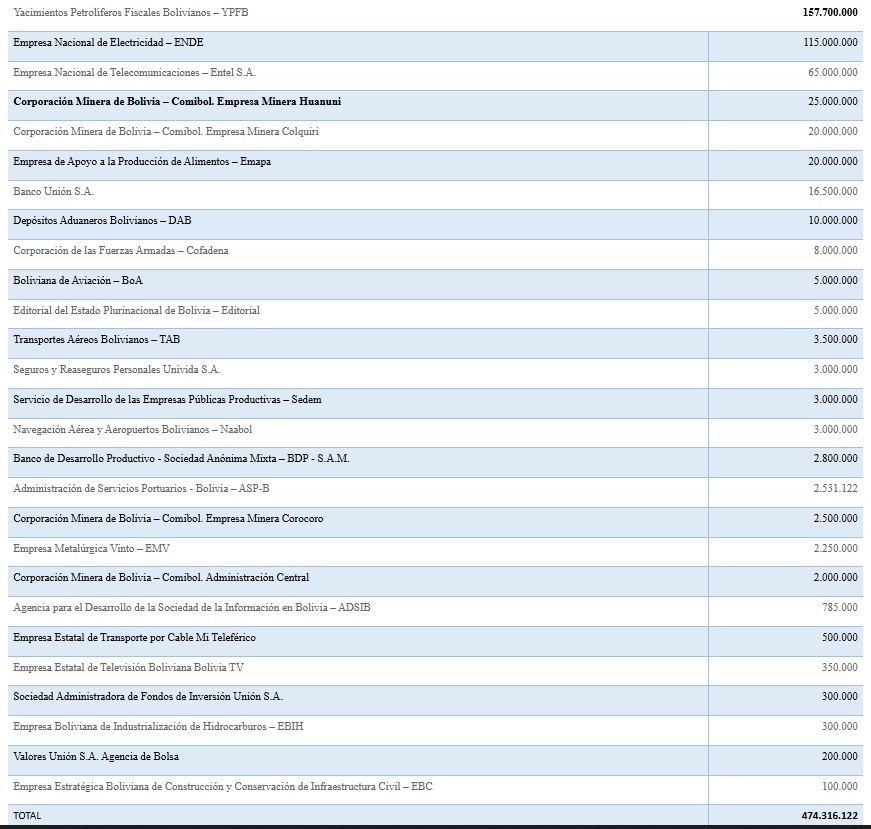Click the Bolivia TV row label
The height and width of the screenshot is (829, 871).
[128, 667]
